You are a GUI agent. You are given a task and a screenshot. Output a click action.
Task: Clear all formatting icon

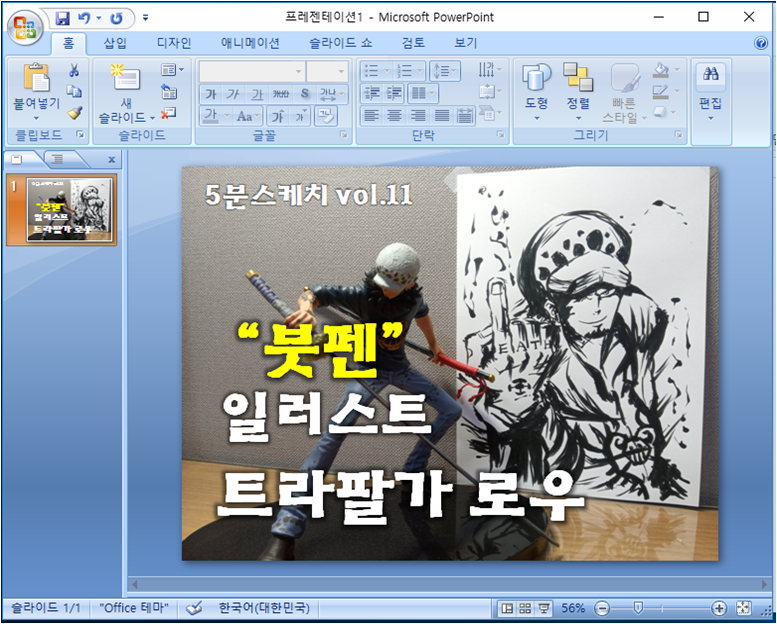pos(326,116)
